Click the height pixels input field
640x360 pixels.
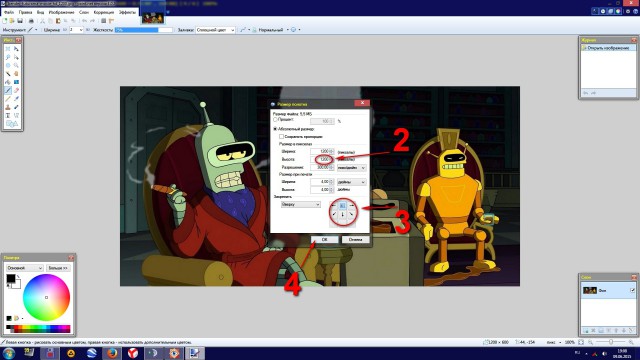322,159
